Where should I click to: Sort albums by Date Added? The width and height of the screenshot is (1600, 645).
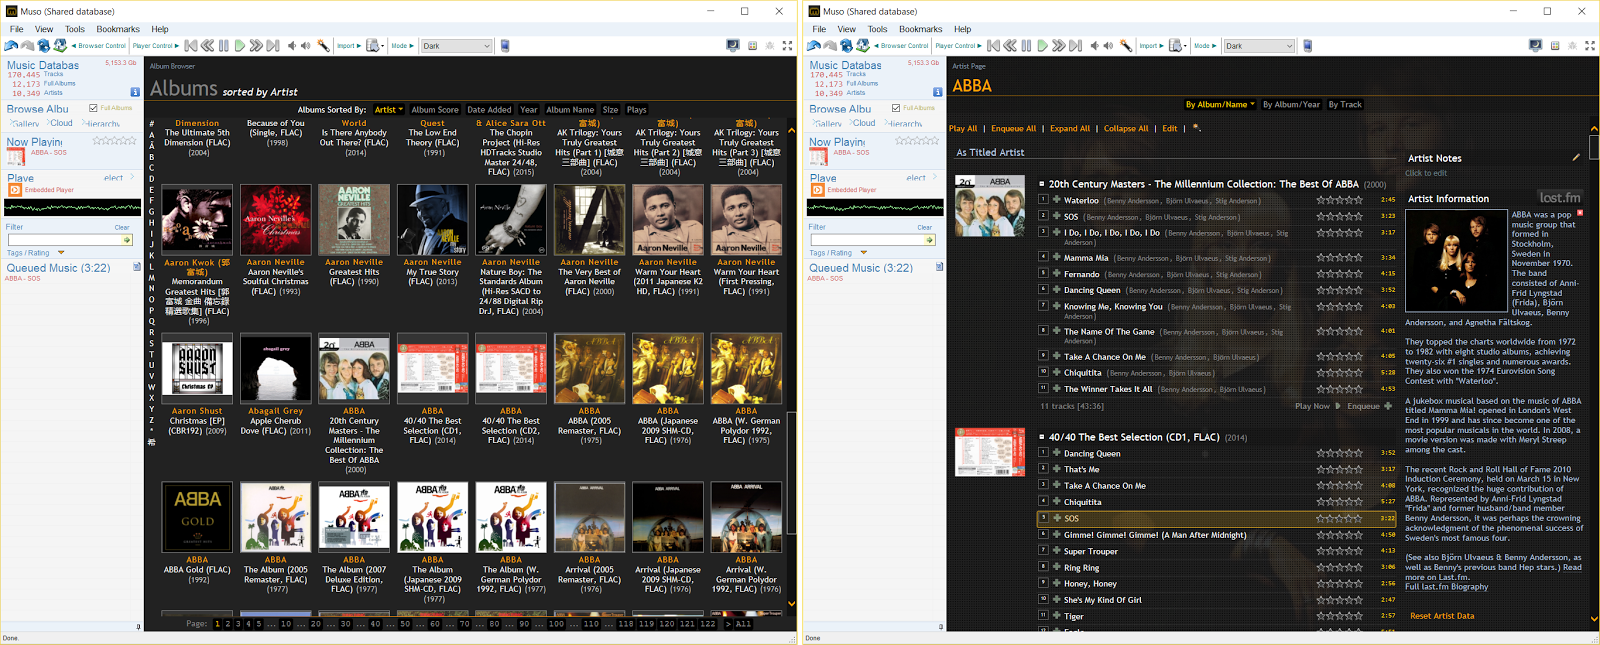[489, 110]
